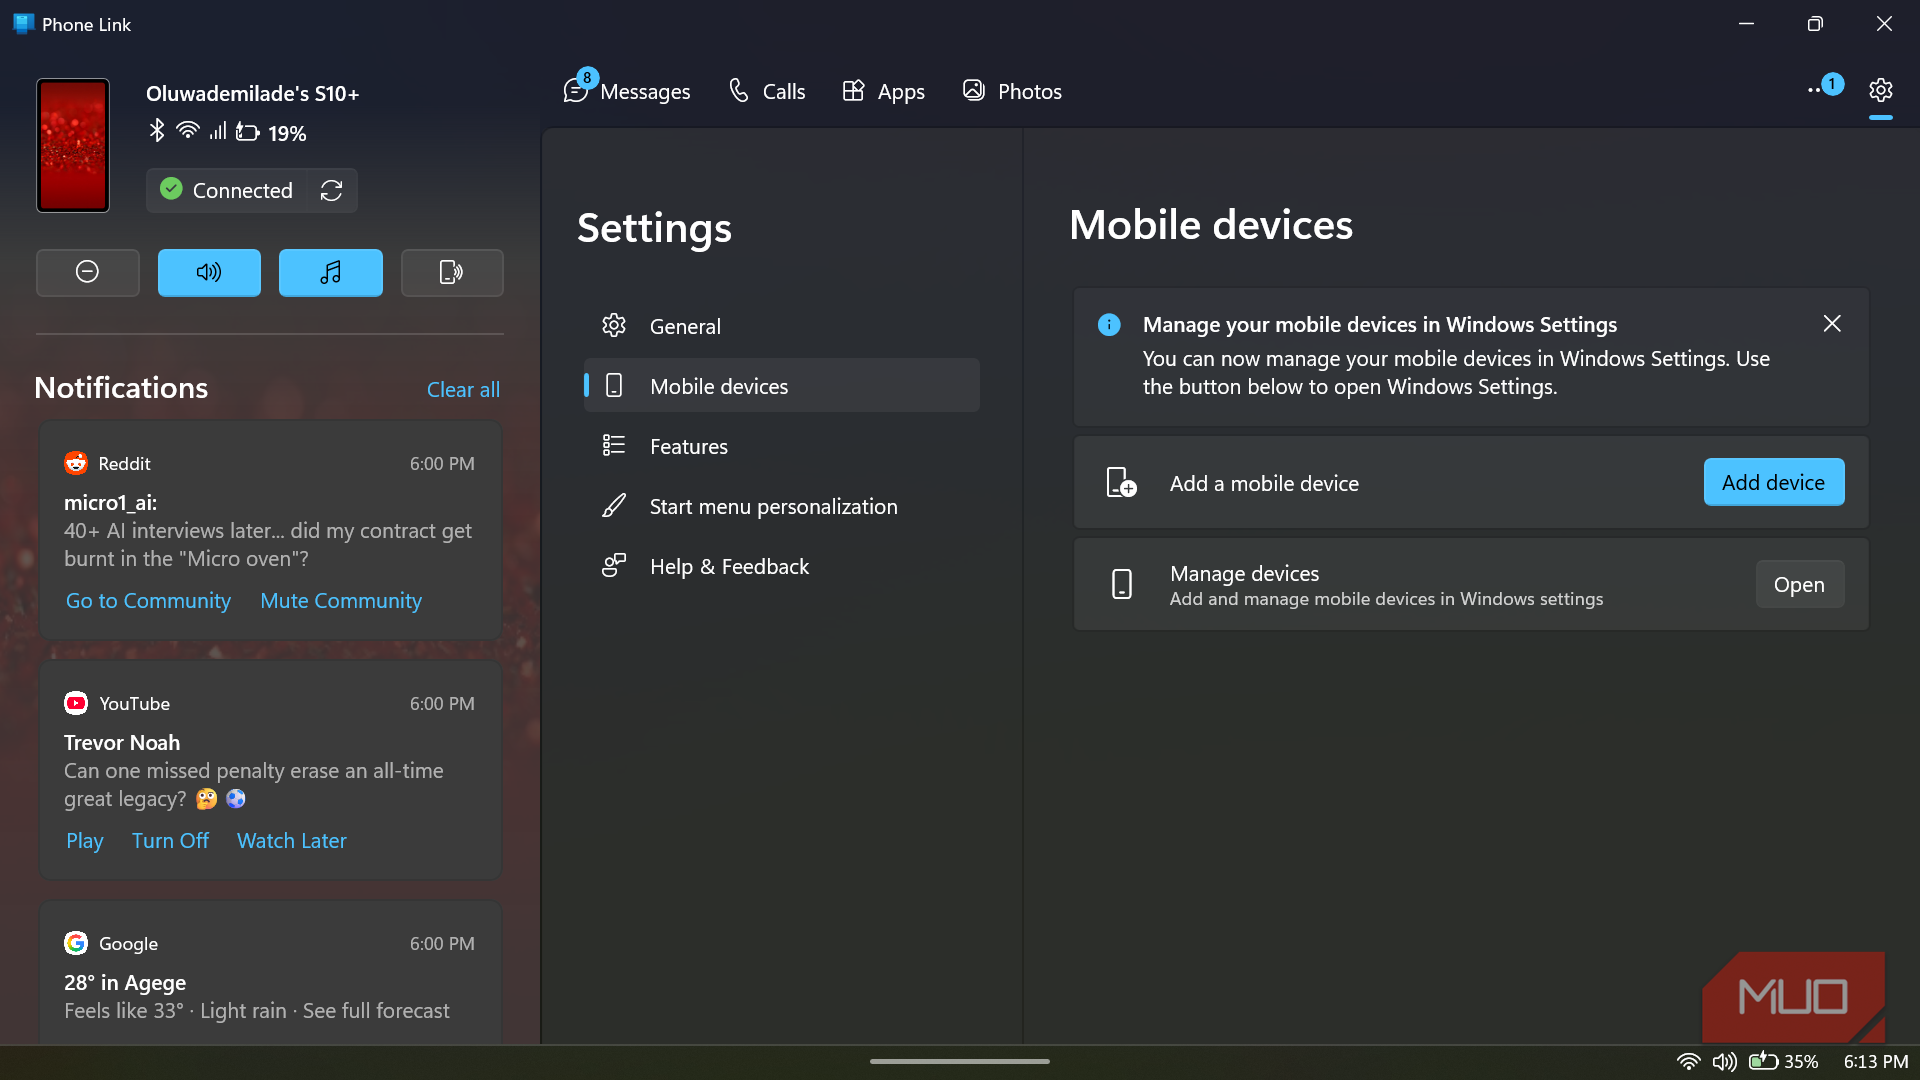Image resolution: width=1920 pixels, height=1080 pixels.
Task: Click phone Wi-Fi status icon
Action: click(187, 130)
